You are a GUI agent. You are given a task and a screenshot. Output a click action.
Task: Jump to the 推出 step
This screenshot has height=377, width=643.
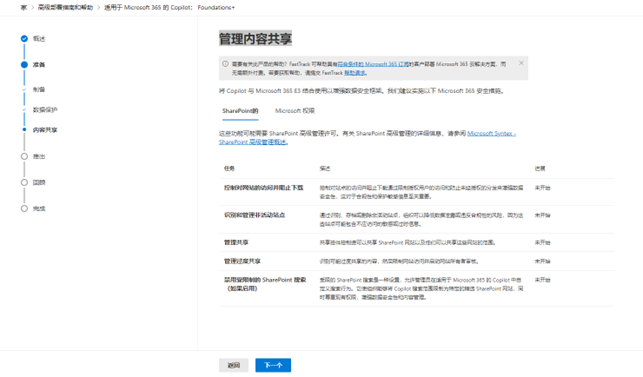[x=39, y=156]
